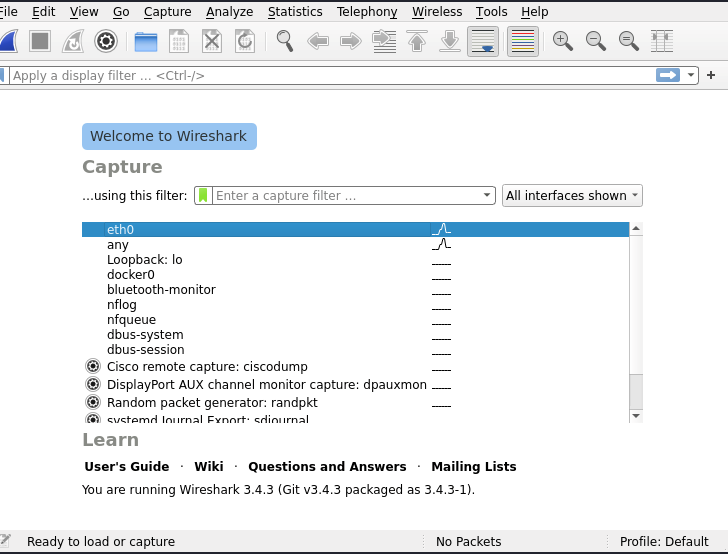The image size is (728, 554).
Task: Go to first packet icon
Action: pos(417,41)
